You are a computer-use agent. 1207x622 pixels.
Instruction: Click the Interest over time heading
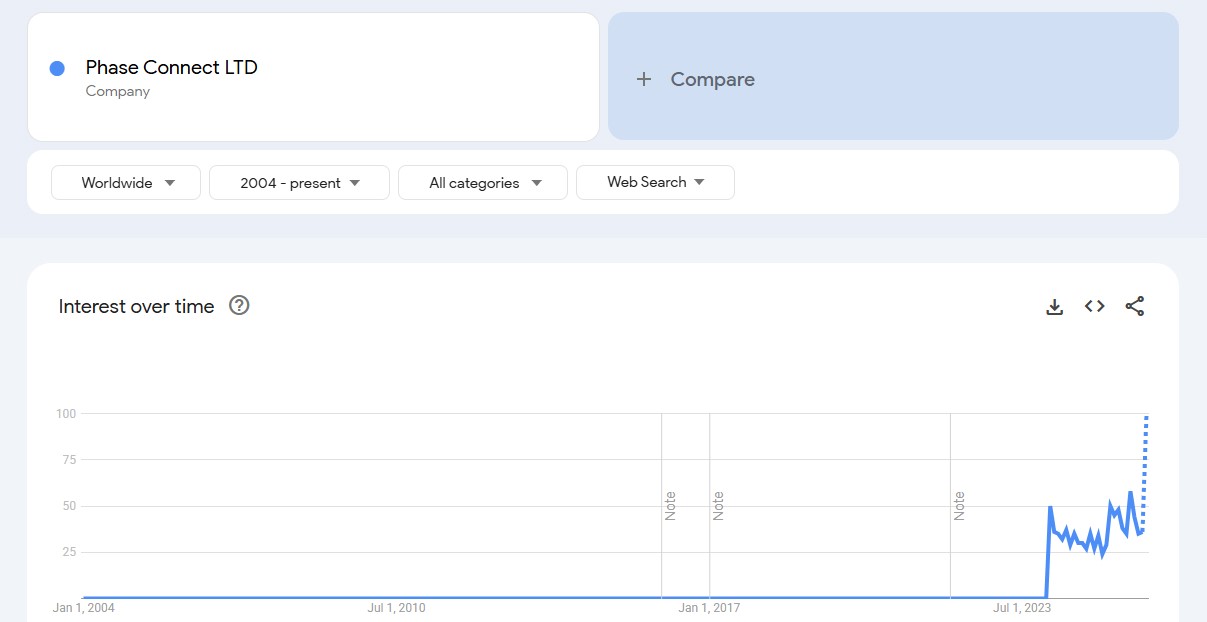tap(136, 306)
